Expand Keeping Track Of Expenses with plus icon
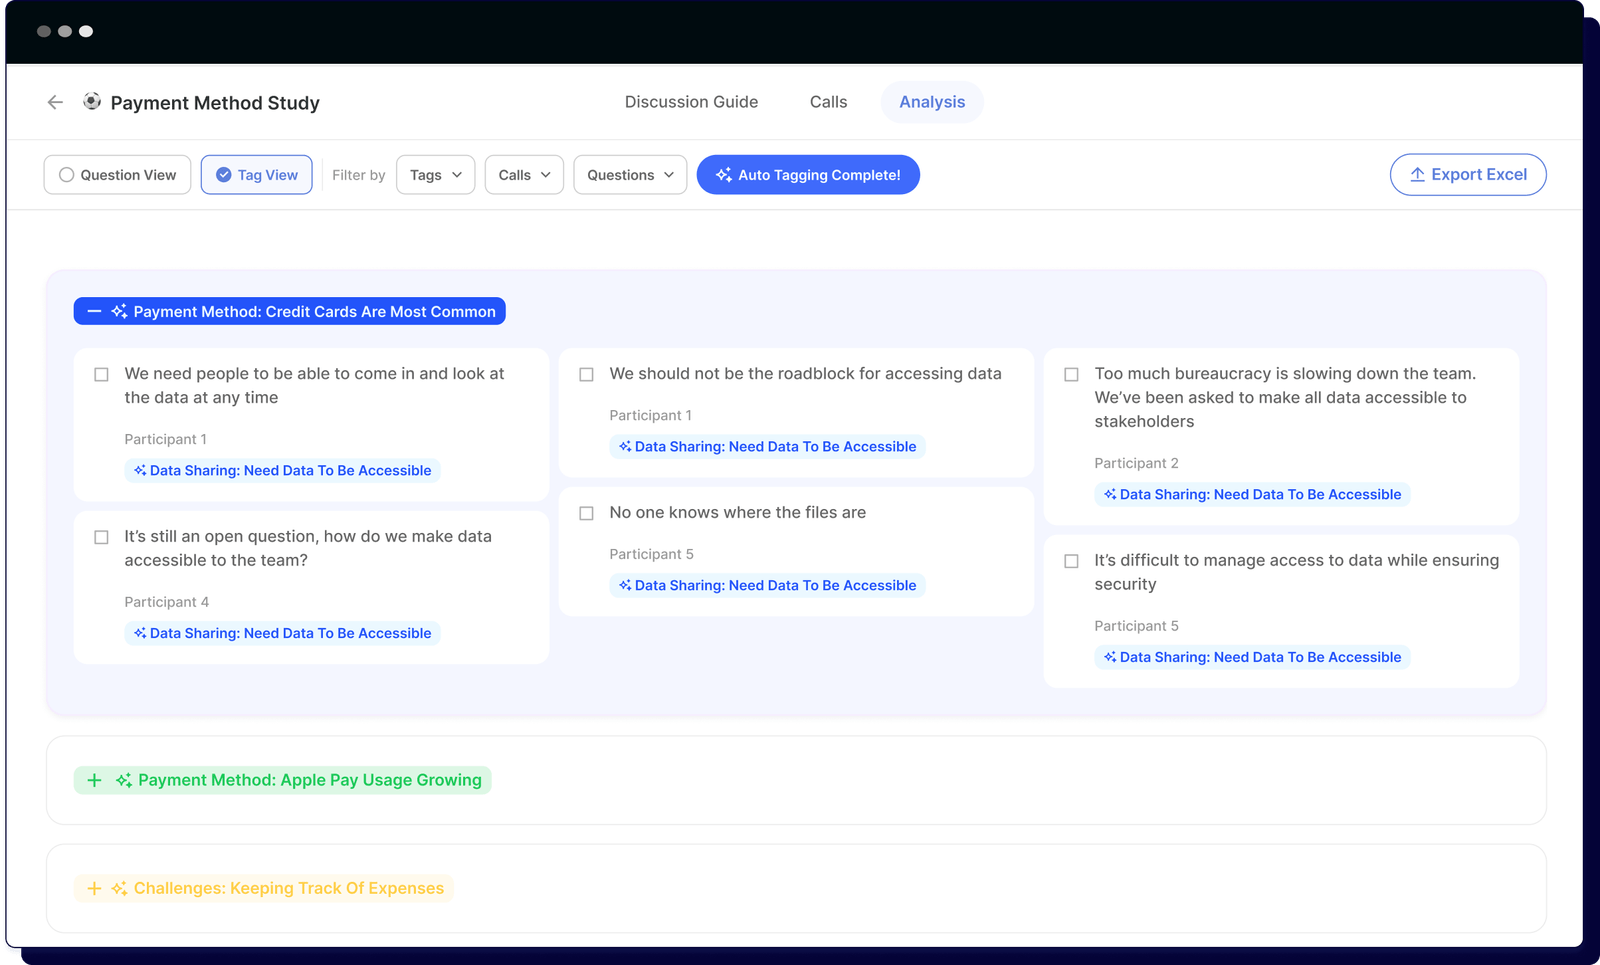Screen dimensions: 1600x965 (x=94, y=888)
